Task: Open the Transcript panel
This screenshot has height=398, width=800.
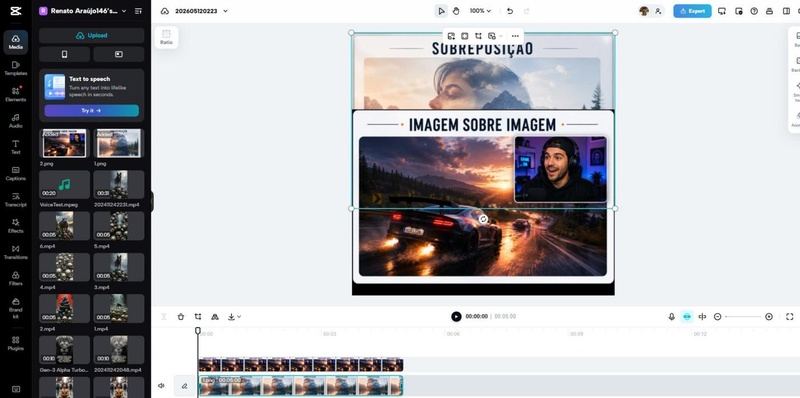Action: tap(15, 200)
